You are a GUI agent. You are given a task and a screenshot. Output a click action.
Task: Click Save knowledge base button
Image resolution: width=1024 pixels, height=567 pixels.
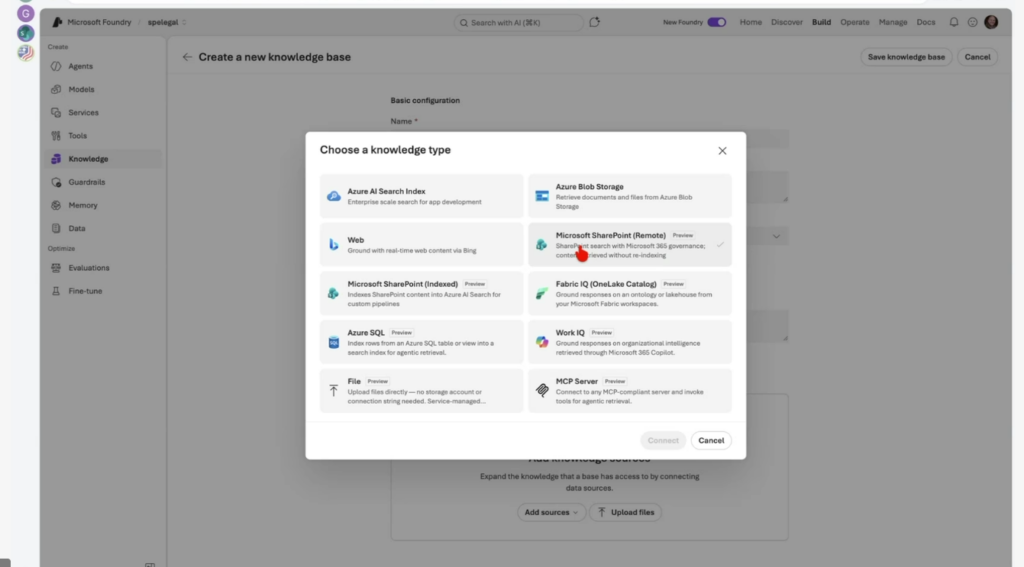pyautogui.click(x=906, y=57)
